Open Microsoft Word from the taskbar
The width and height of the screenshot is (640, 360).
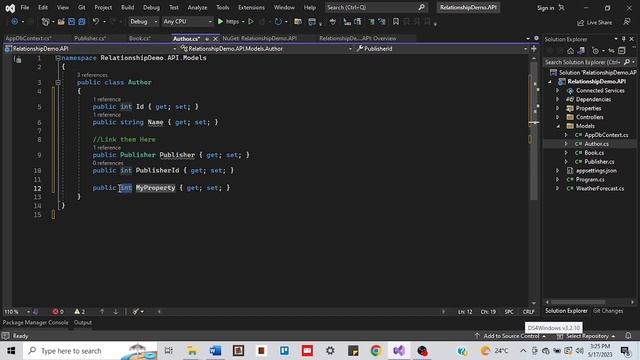click(x=215, y=351)
